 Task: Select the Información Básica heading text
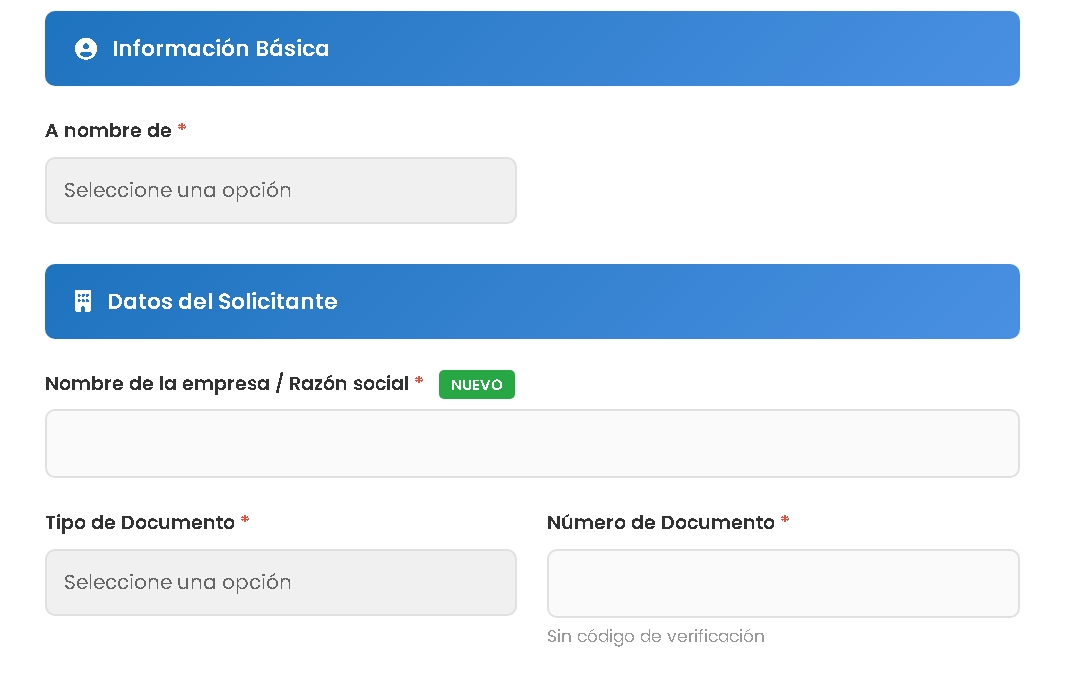(220, 49)
